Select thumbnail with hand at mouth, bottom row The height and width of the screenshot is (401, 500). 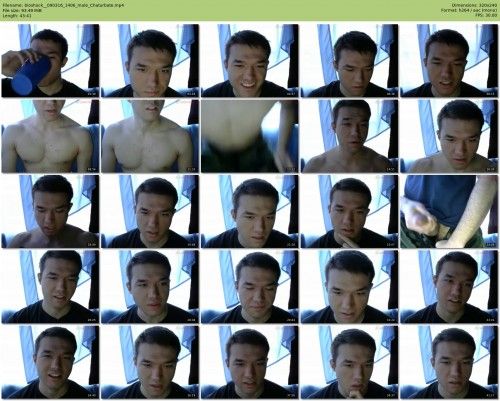[x=349, y=362]
